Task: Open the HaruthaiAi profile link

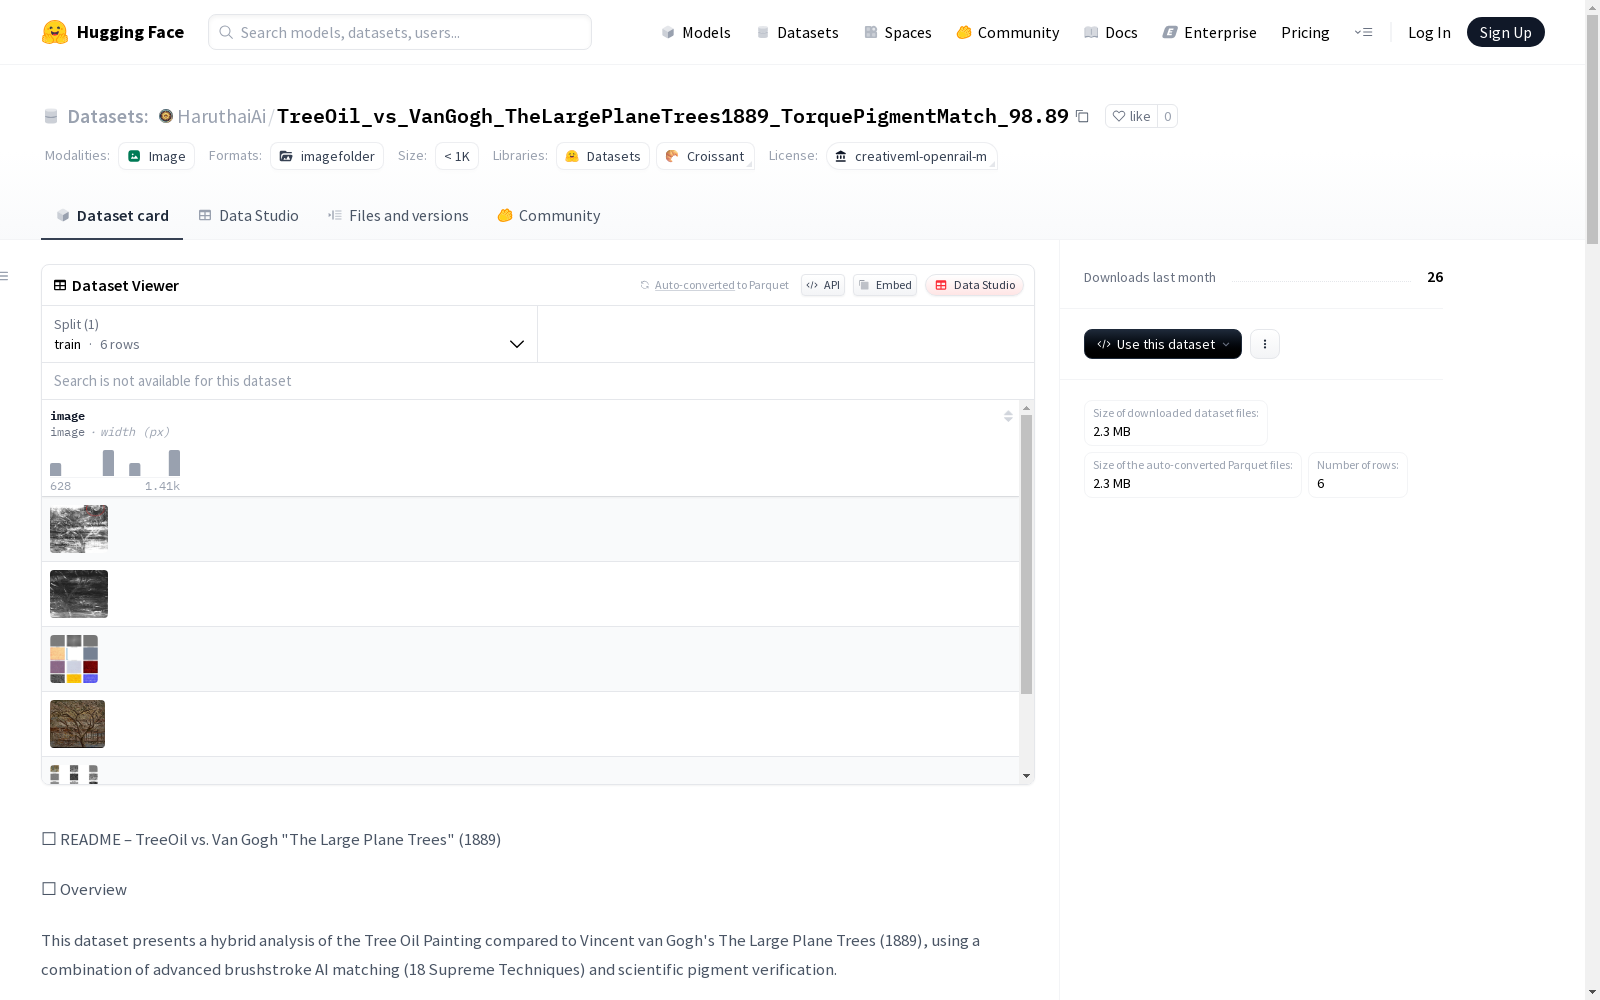Action: tap(222, 116)
